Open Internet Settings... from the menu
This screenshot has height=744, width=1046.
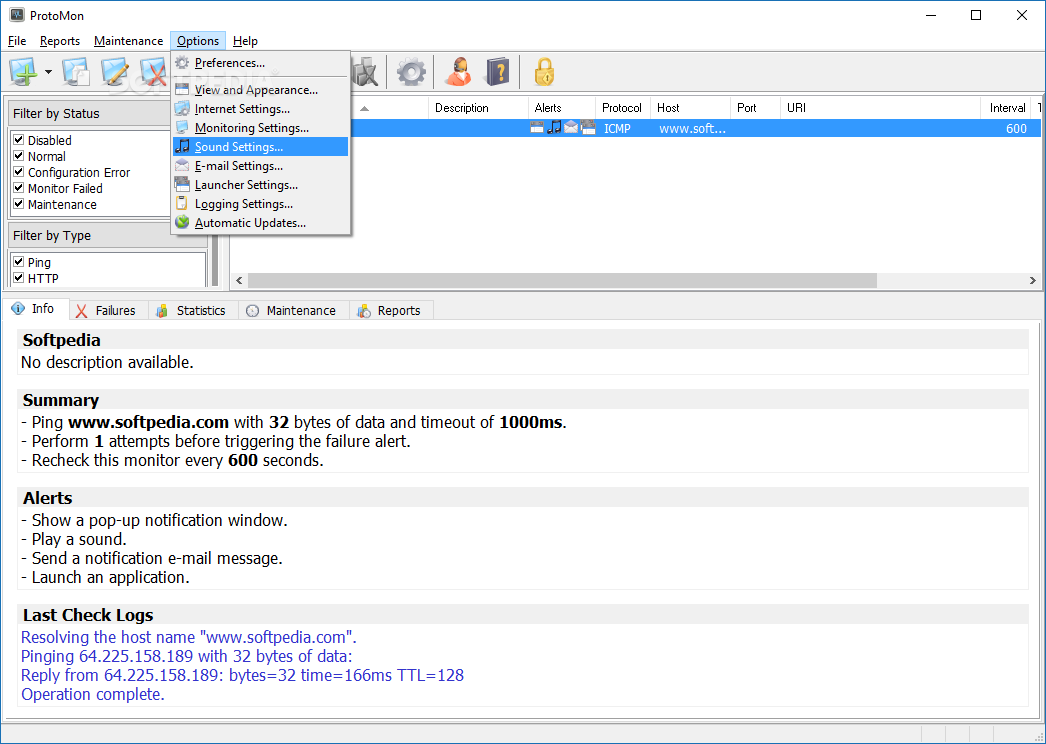pyautogui.click(x=261, y=109)
